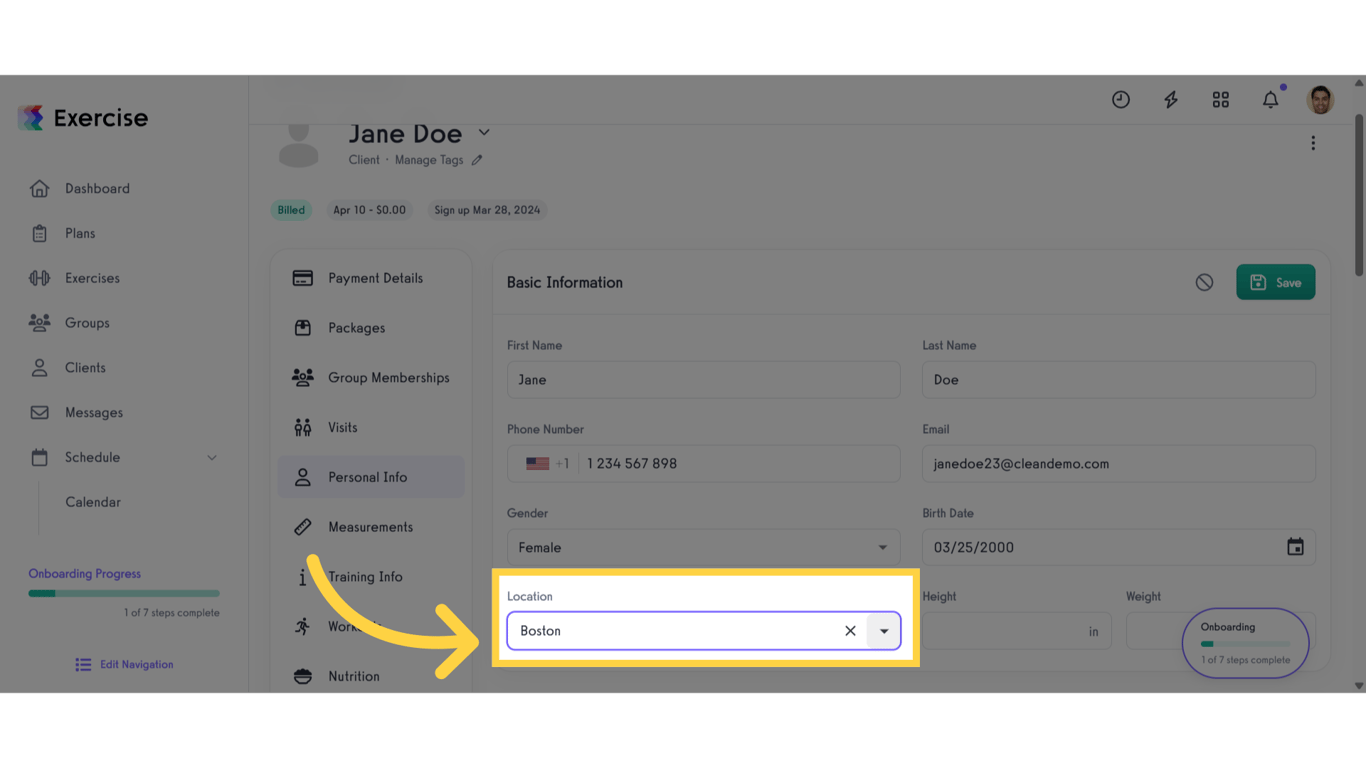Click the Phone Number field
This screenshot has height=768, width=1366.
click(703, 464)
